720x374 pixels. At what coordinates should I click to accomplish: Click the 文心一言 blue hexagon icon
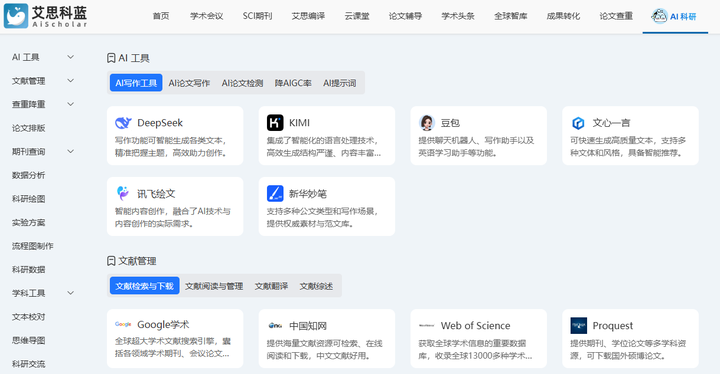578,123
